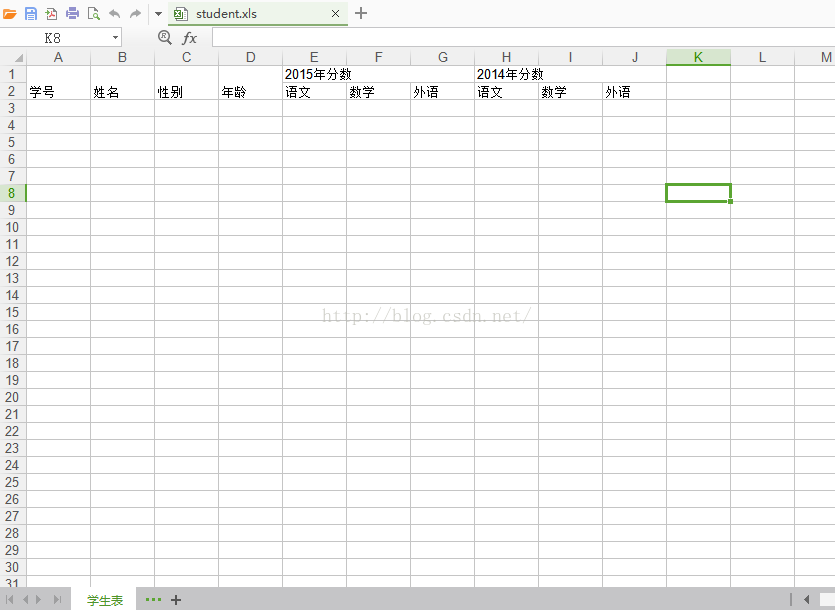Select 外语 cell in column J
The image size is (835, 610).
coord(634,92)
